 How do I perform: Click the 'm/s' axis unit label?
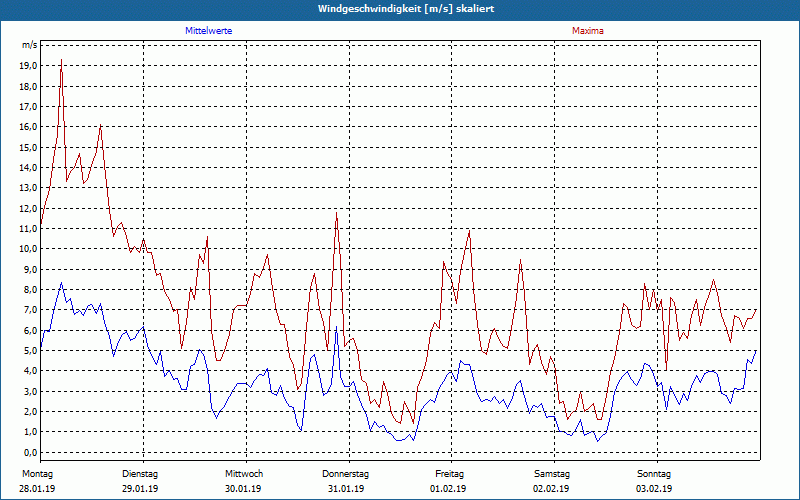29,45
